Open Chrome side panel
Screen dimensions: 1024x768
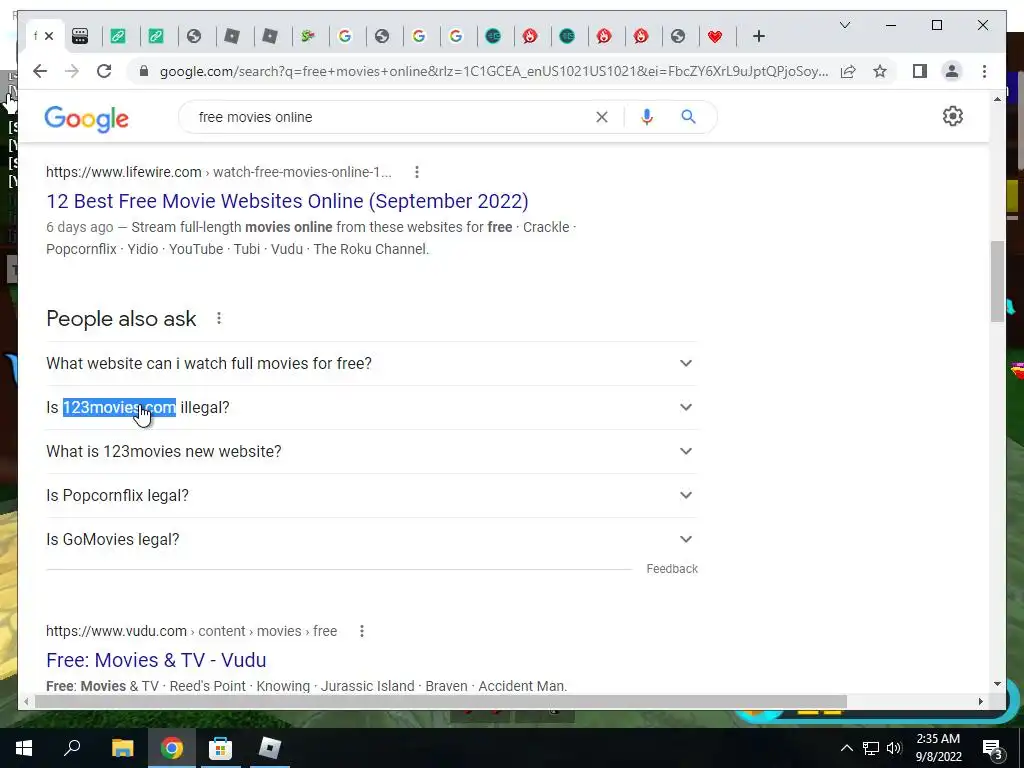tap(920, 71)
